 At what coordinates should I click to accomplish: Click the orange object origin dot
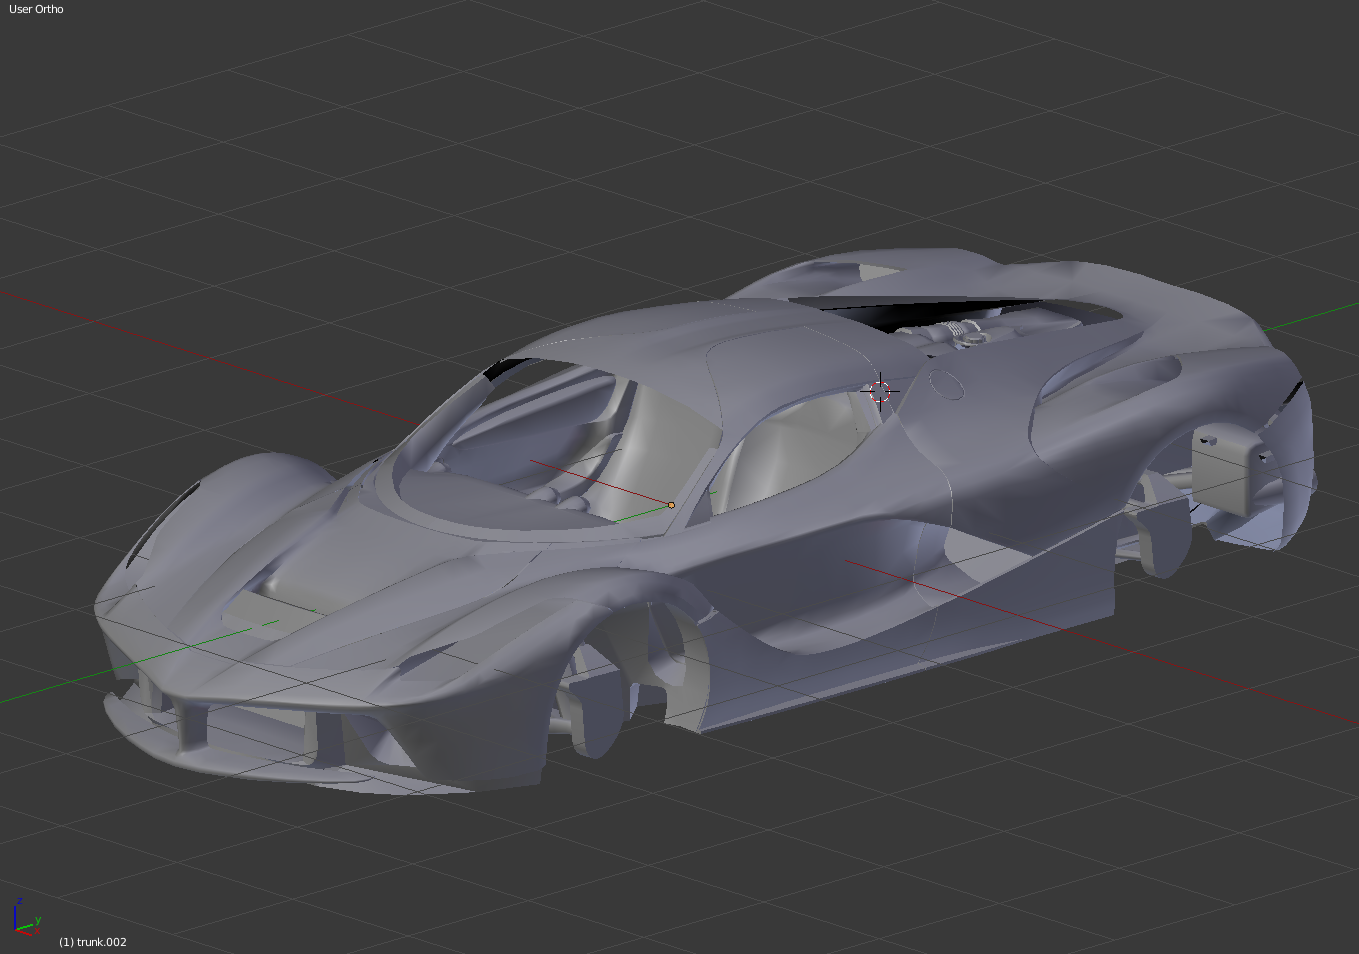tap(671, 505)
